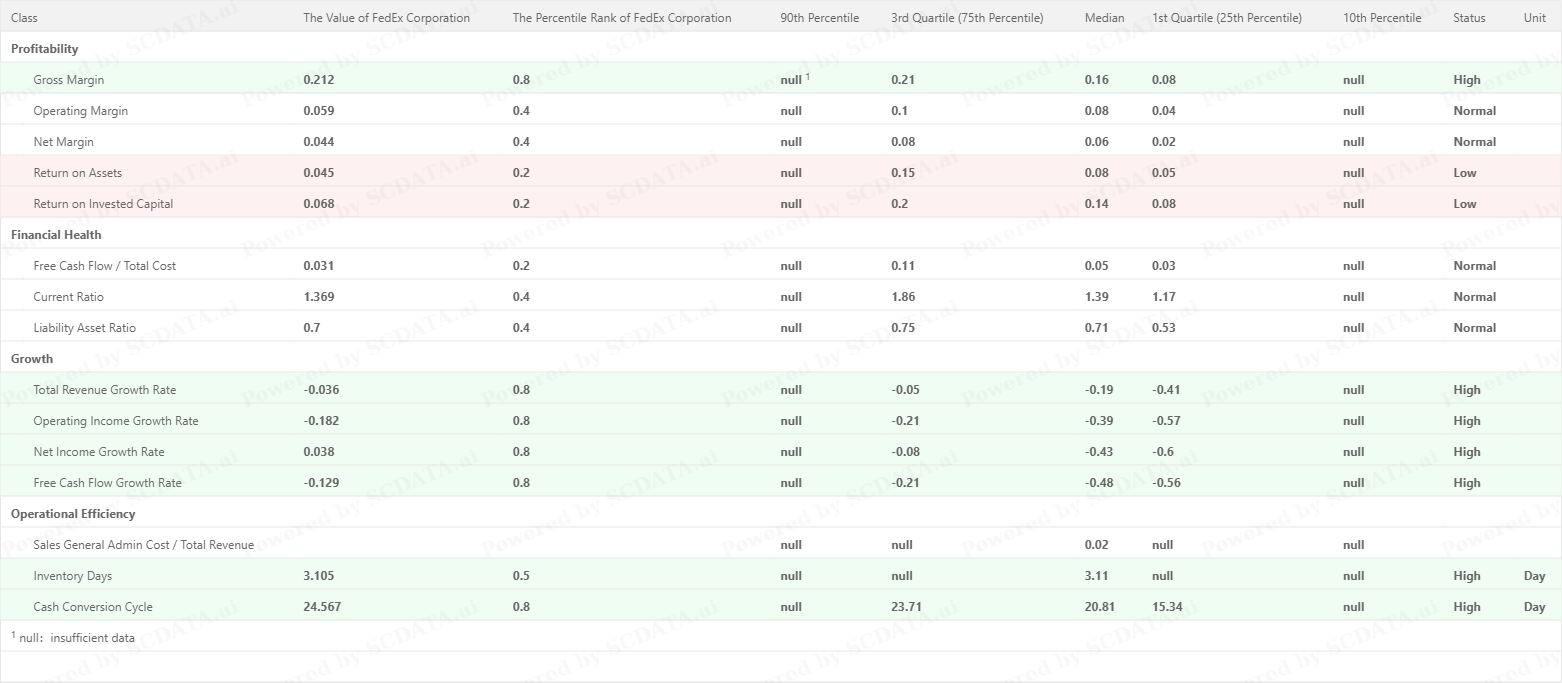Screen dimensions: 1562x683
Task: Click the Median column header
Action: 1104,18
